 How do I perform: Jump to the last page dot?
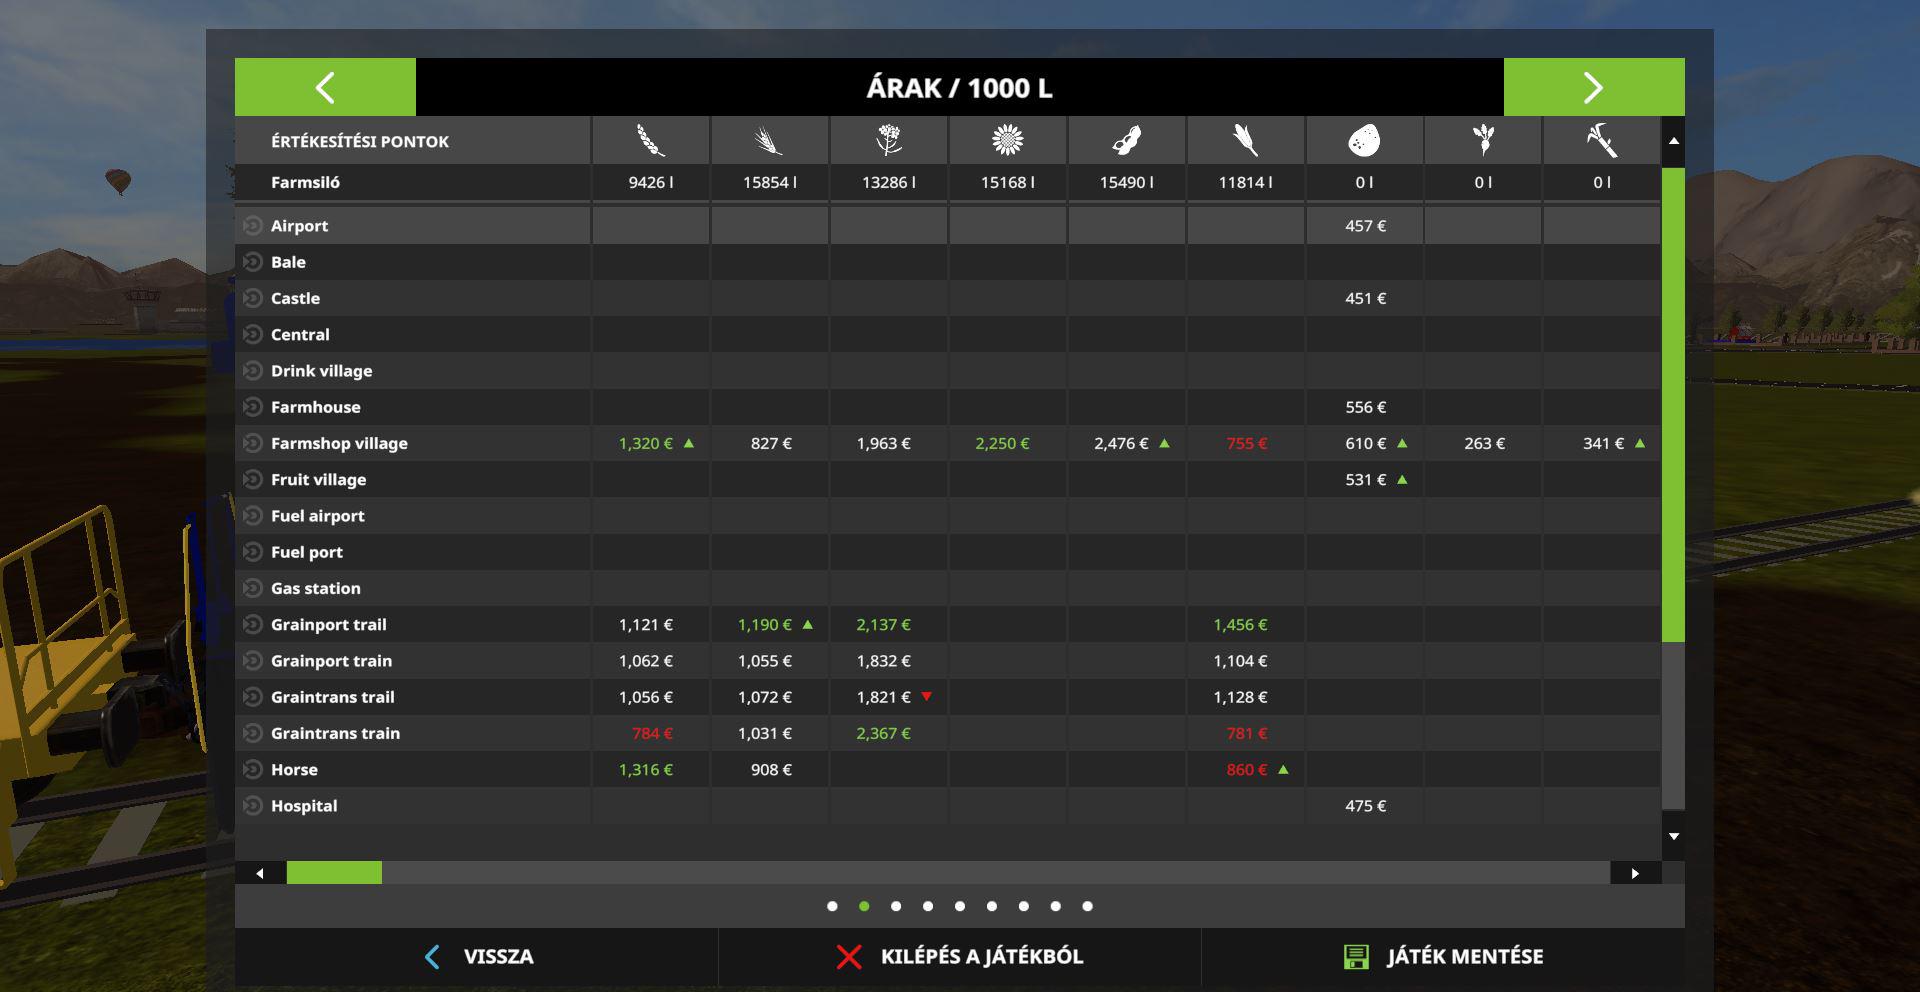tap(1087, 906)
